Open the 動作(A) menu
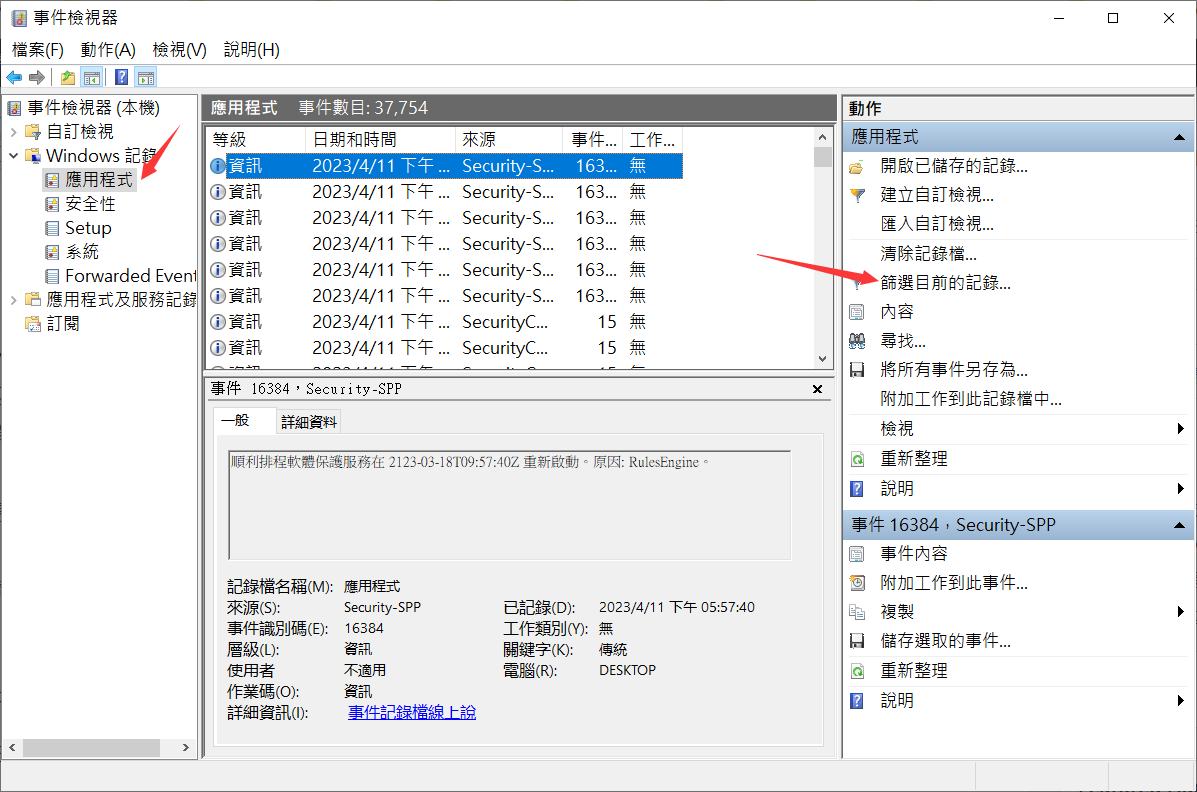The height and width of the screenshot is (792, 1197). tap(108, 50)
